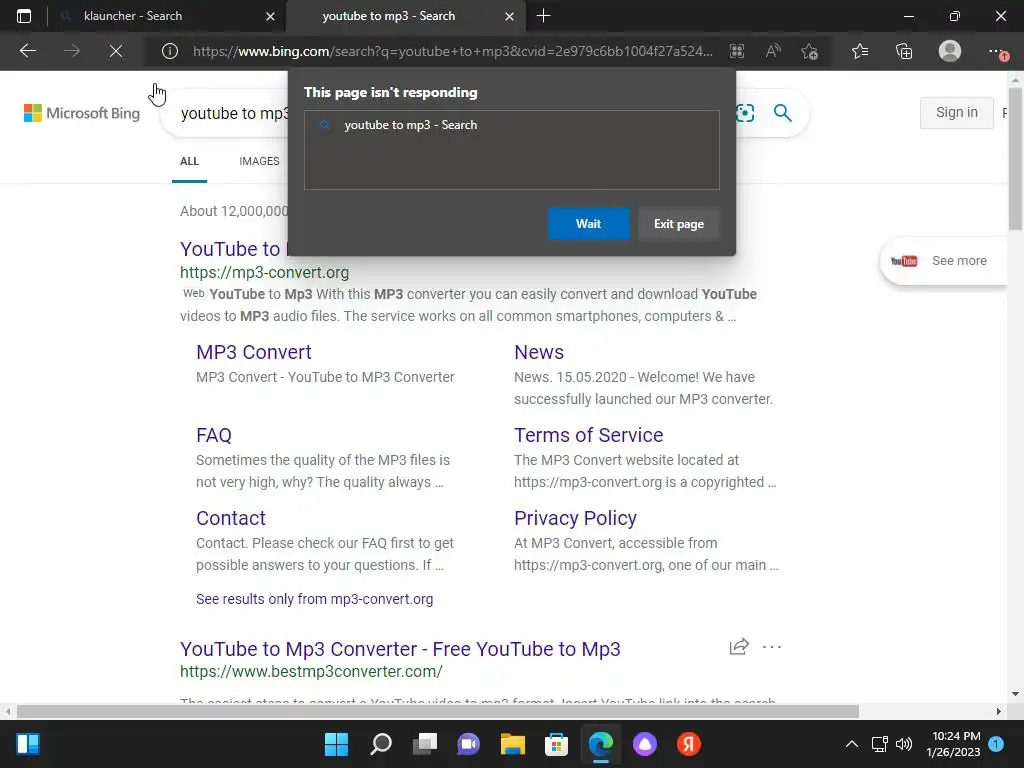Start Read Aloud from address bar

click(x=773, y=51)
